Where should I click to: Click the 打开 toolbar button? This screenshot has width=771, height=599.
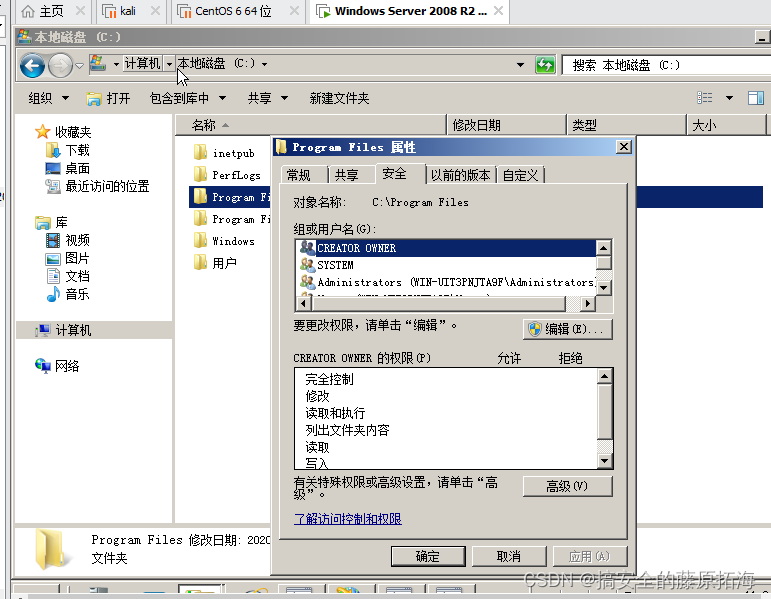pos(108,98)
